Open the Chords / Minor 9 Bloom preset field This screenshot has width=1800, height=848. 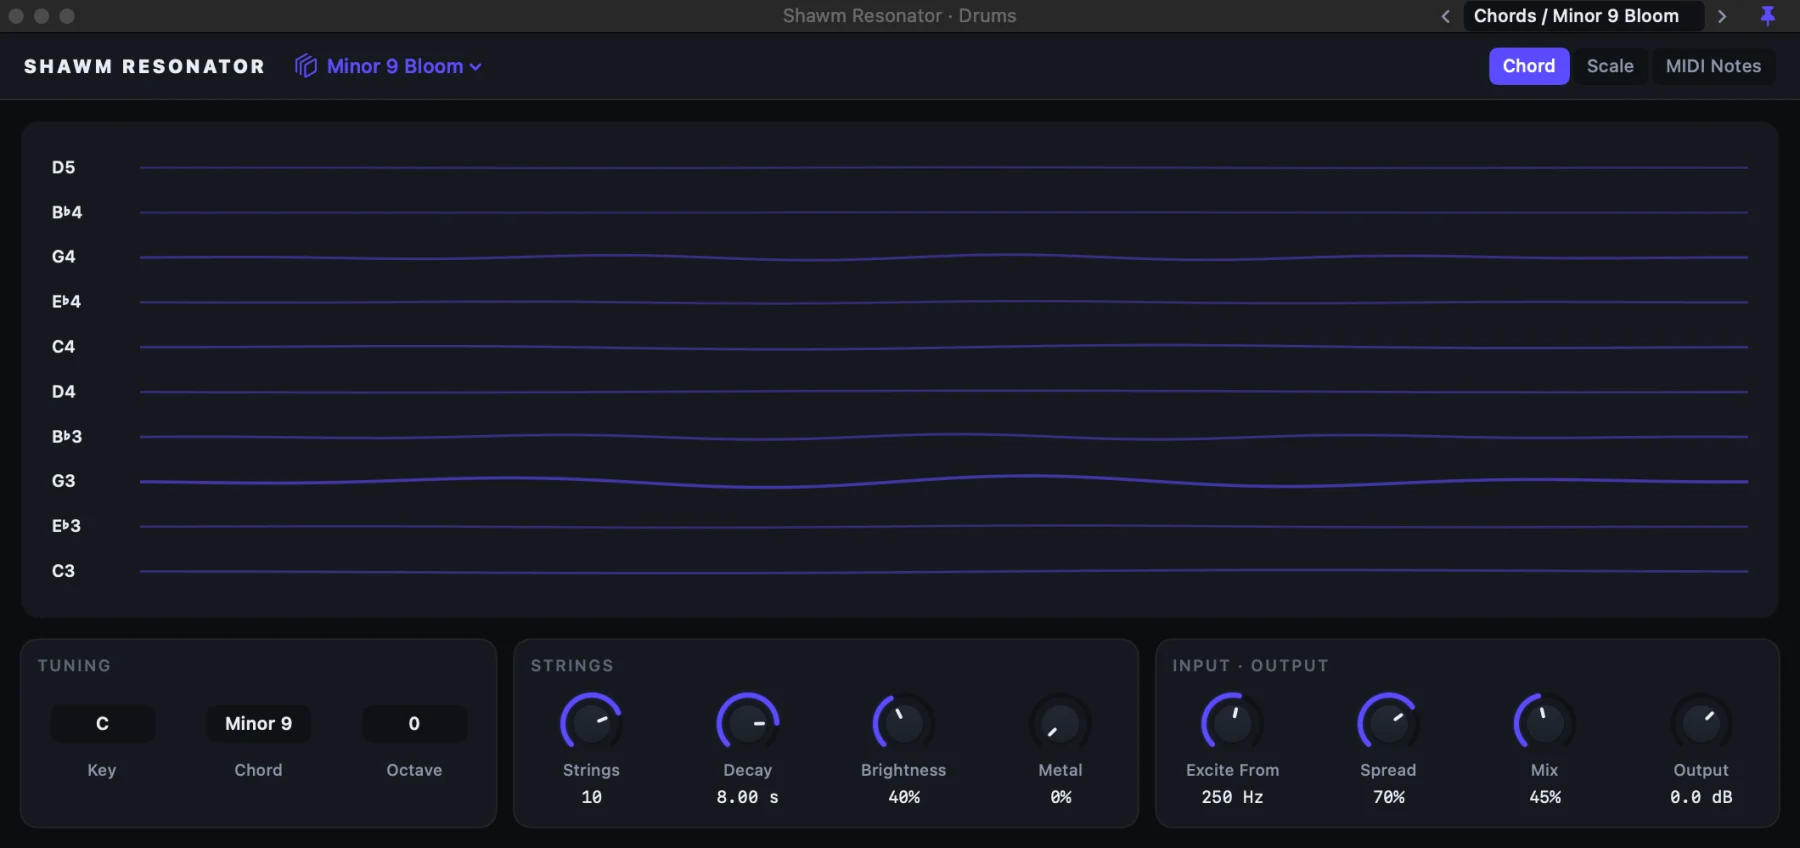(1583, 16)
